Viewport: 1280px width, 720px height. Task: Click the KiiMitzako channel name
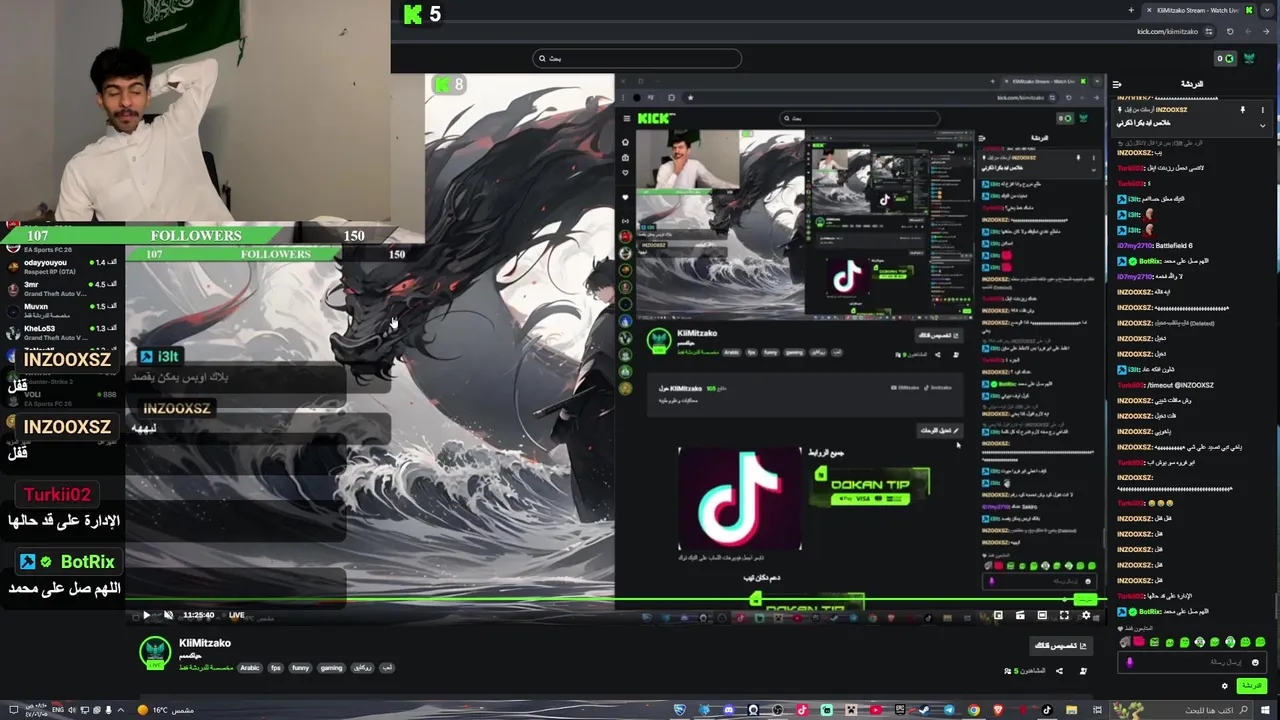click(205, 643)
